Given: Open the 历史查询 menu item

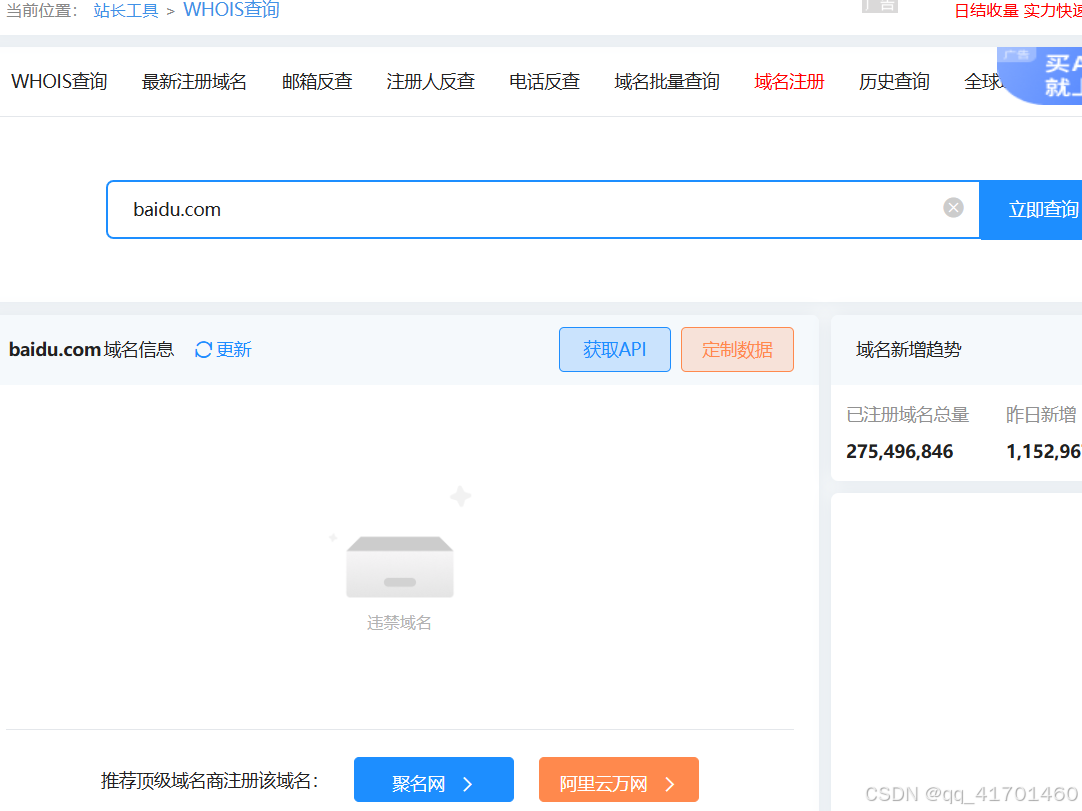Looking at the screenshot, I should click(x=894, y=81).
